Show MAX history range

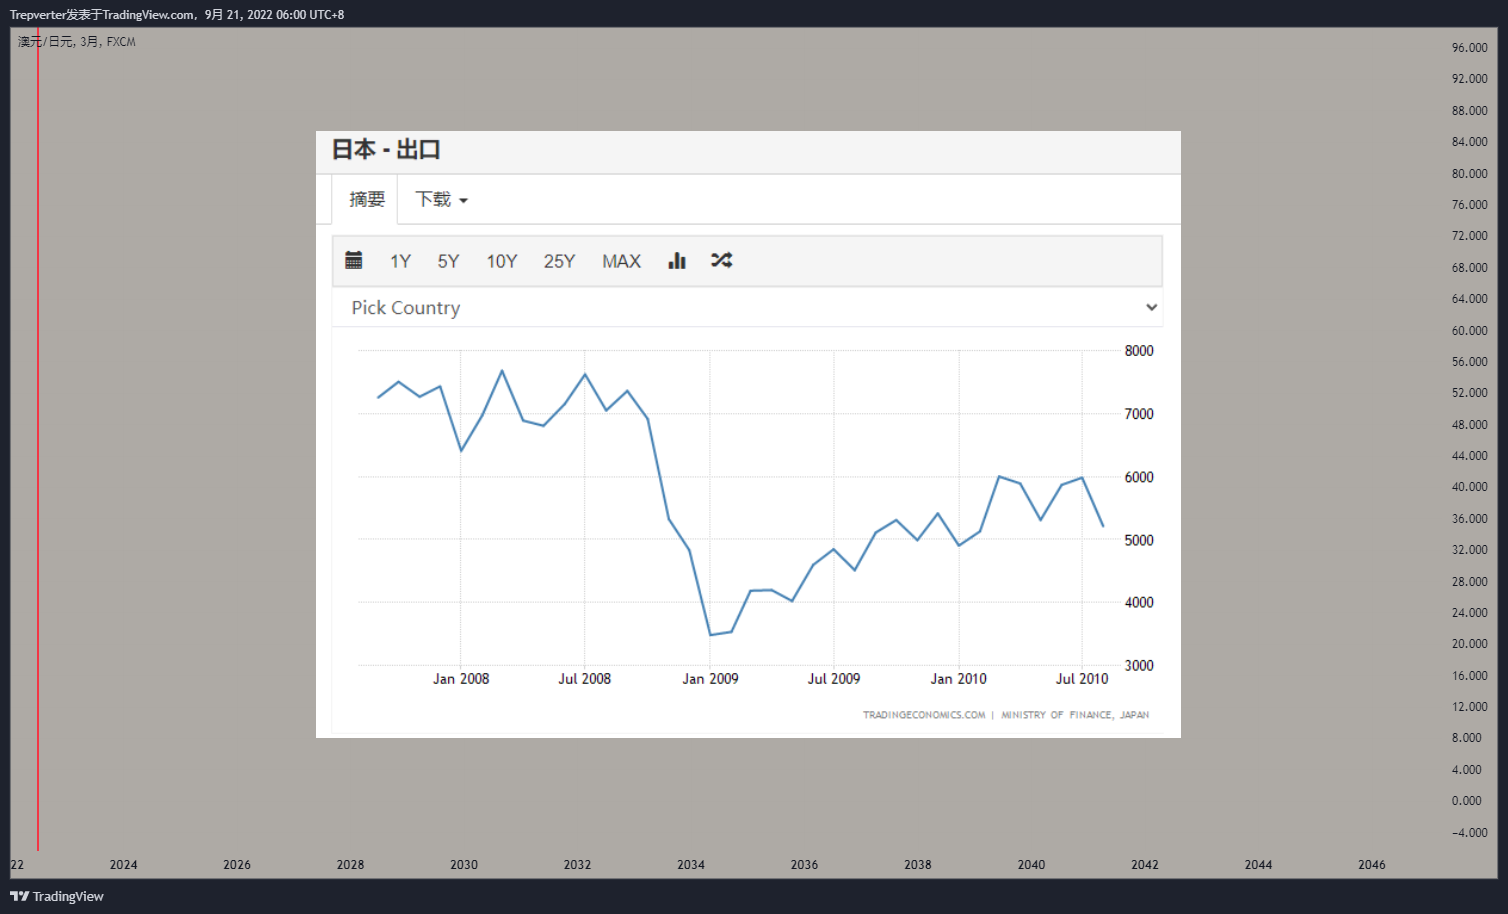(x=621, y=261)
